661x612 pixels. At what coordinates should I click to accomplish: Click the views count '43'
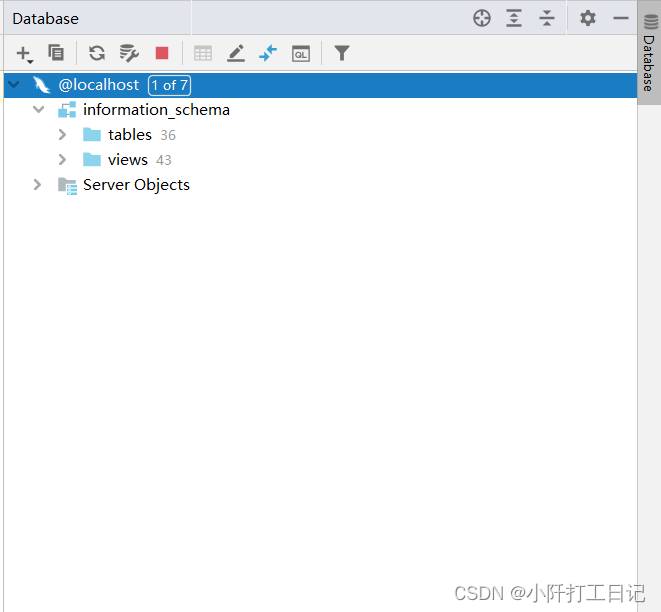point(164,160)
